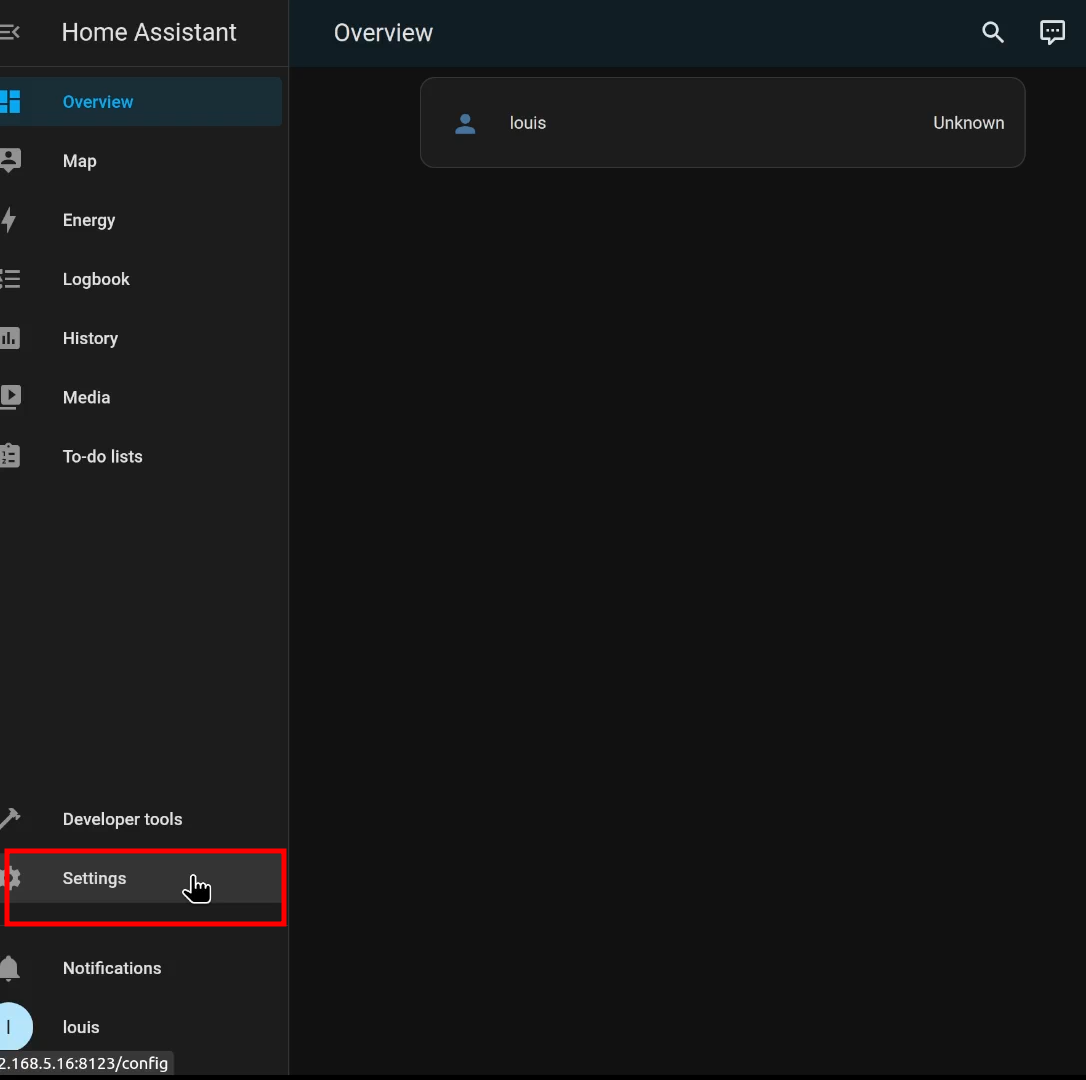This screenshot has height=1080, width=1086.
Task: Click the To-do lists clipboard icon
Action: click(x=10, y=456)
